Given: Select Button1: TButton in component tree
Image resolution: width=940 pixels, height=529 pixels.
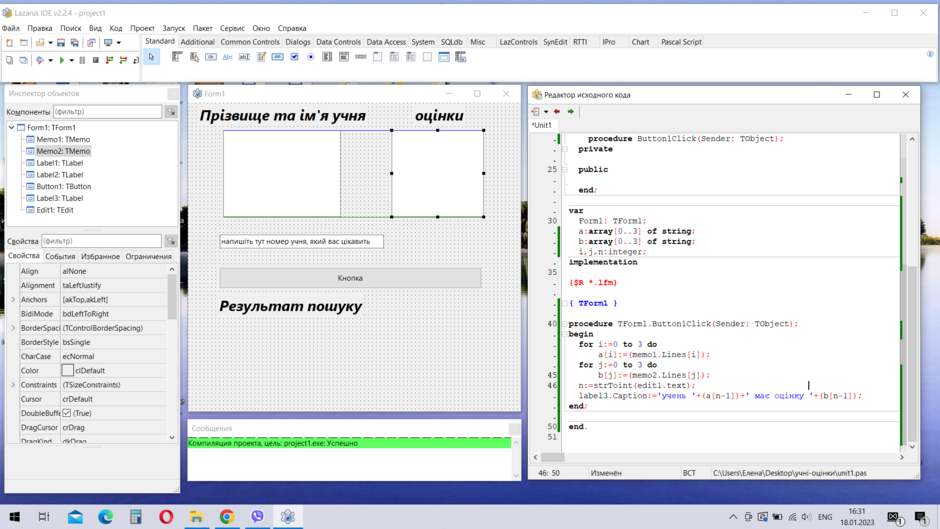Looking at the screenshot, I should tap(64, 187).
